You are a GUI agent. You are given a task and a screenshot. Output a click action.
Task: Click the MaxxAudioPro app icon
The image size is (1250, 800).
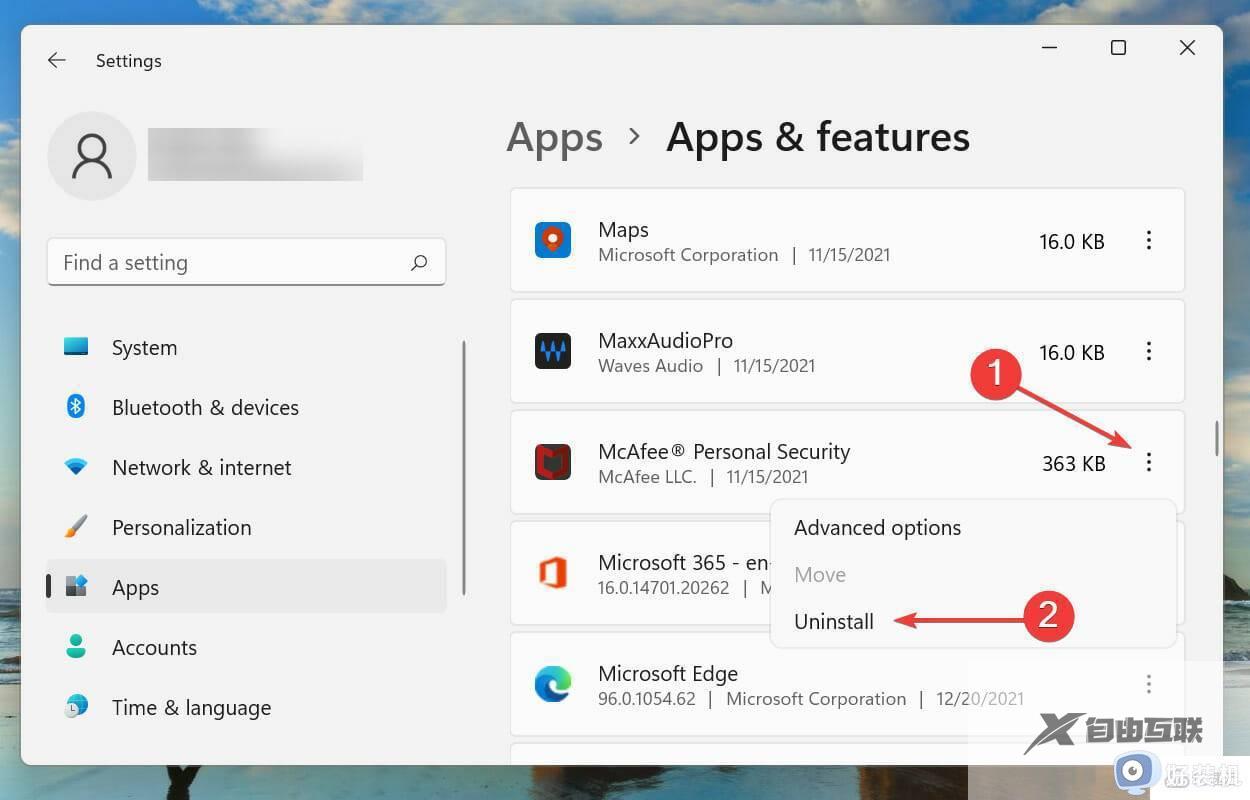click(x=553, y=352)
